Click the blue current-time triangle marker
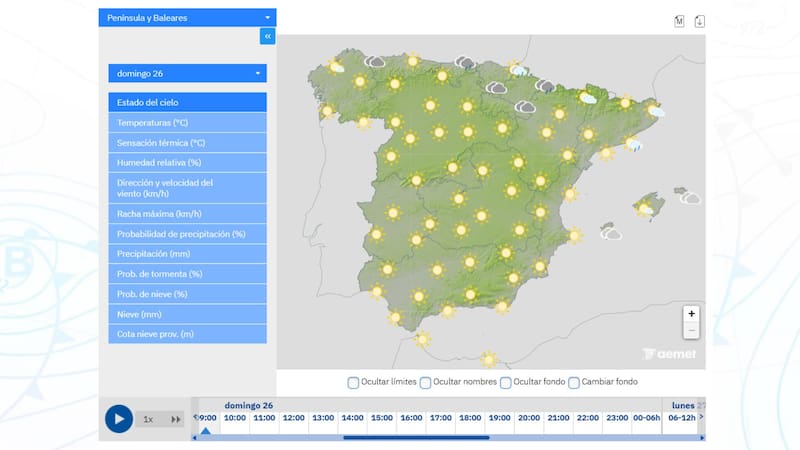The image size is (800, 450). coord(206,431)
